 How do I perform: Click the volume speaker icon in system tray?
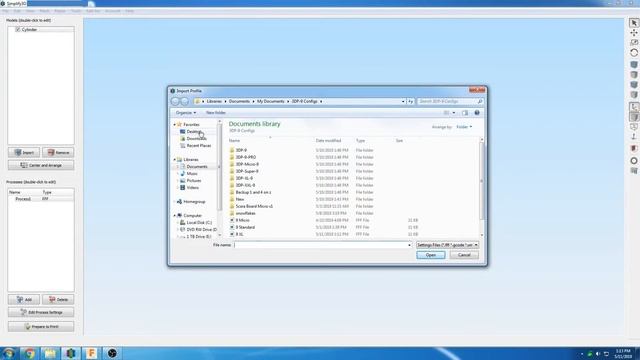598,353
